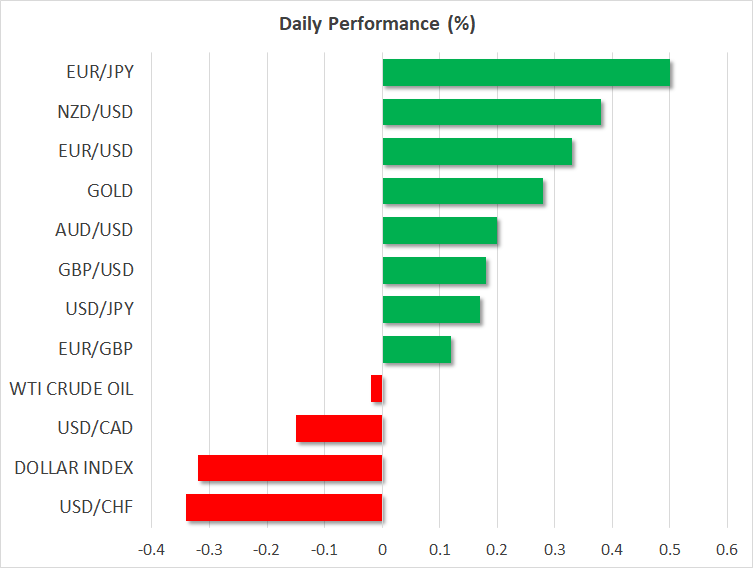Click the Dollar Index red bar

point(290,468)
